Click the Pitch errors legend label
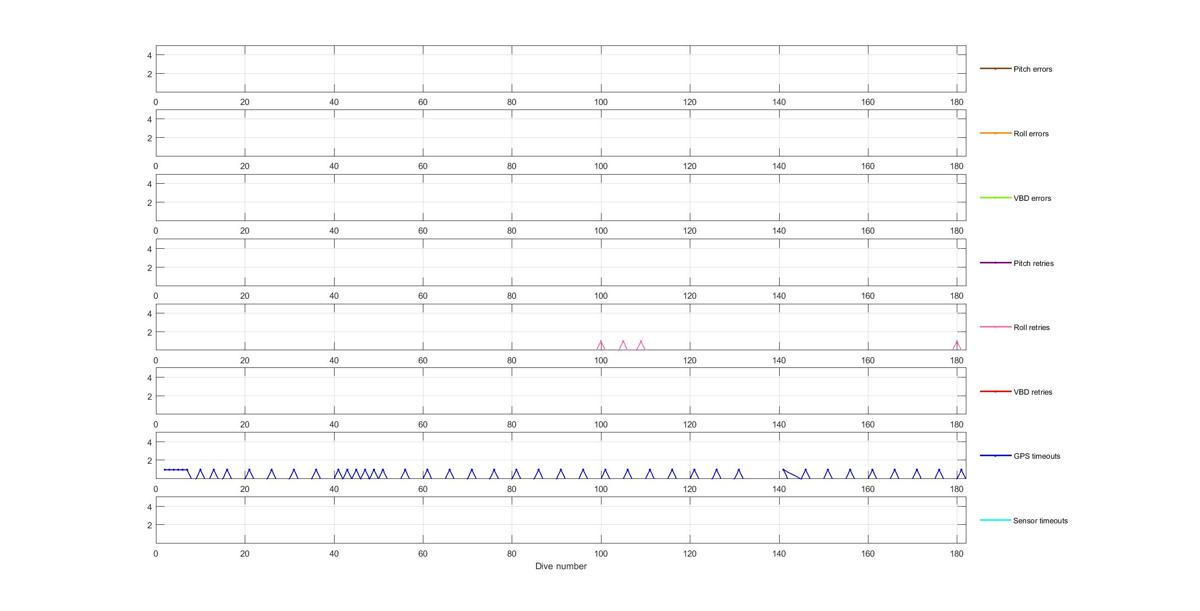This screenshot has width=1200, height=611. click(x=1033, y=69)
